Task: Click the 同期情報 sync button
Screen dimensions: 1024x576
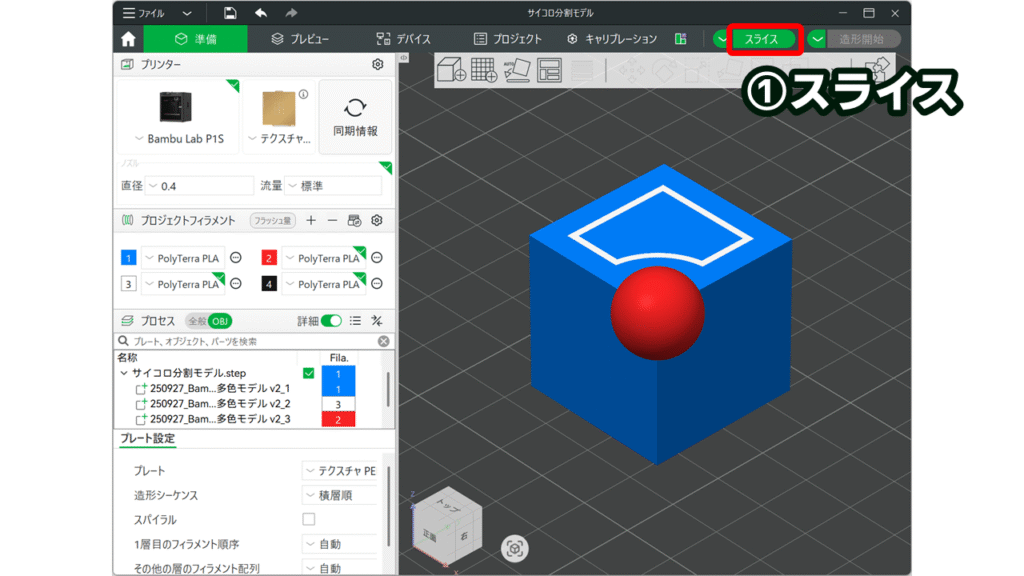Action: 355,117
